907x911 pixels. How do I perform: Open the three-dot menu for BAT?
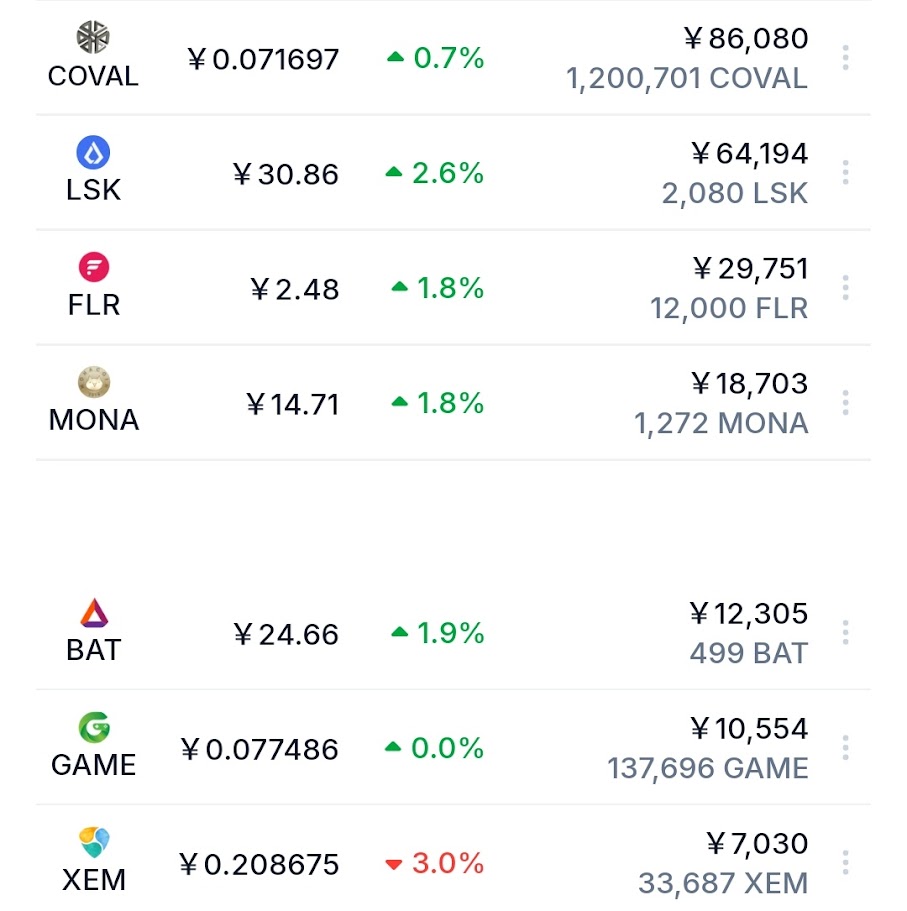[x=846, y=633]
